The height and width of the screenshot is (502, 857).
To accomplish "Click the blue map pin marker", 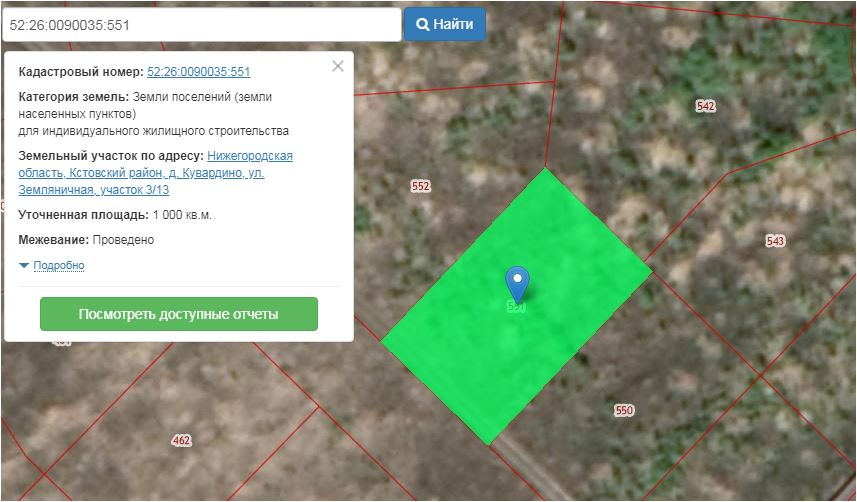I will click(517, 280).
